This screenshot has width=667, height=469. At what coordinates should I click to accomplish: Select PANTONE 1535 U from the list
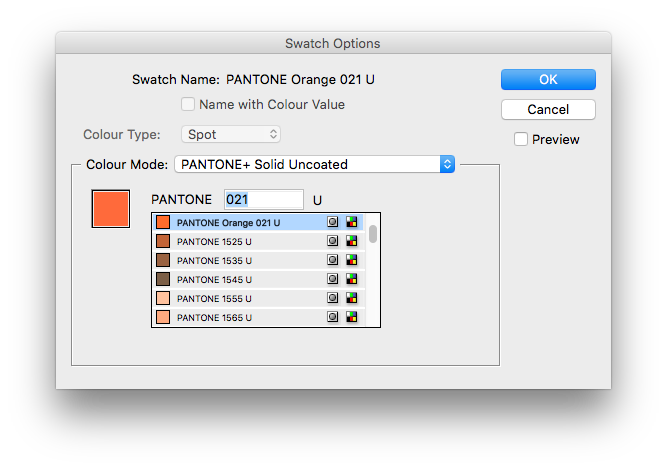pos(258,260)
